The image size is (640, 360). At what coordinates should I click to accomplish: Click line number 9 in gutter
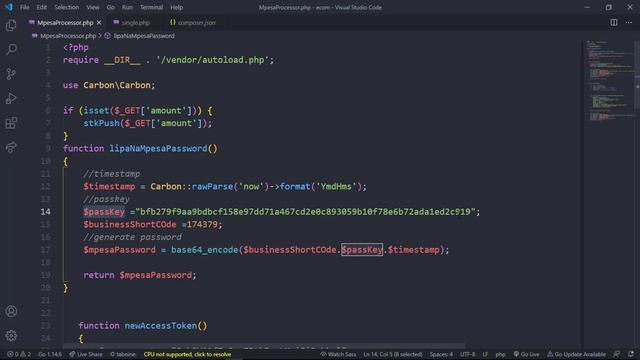[48, 149]
